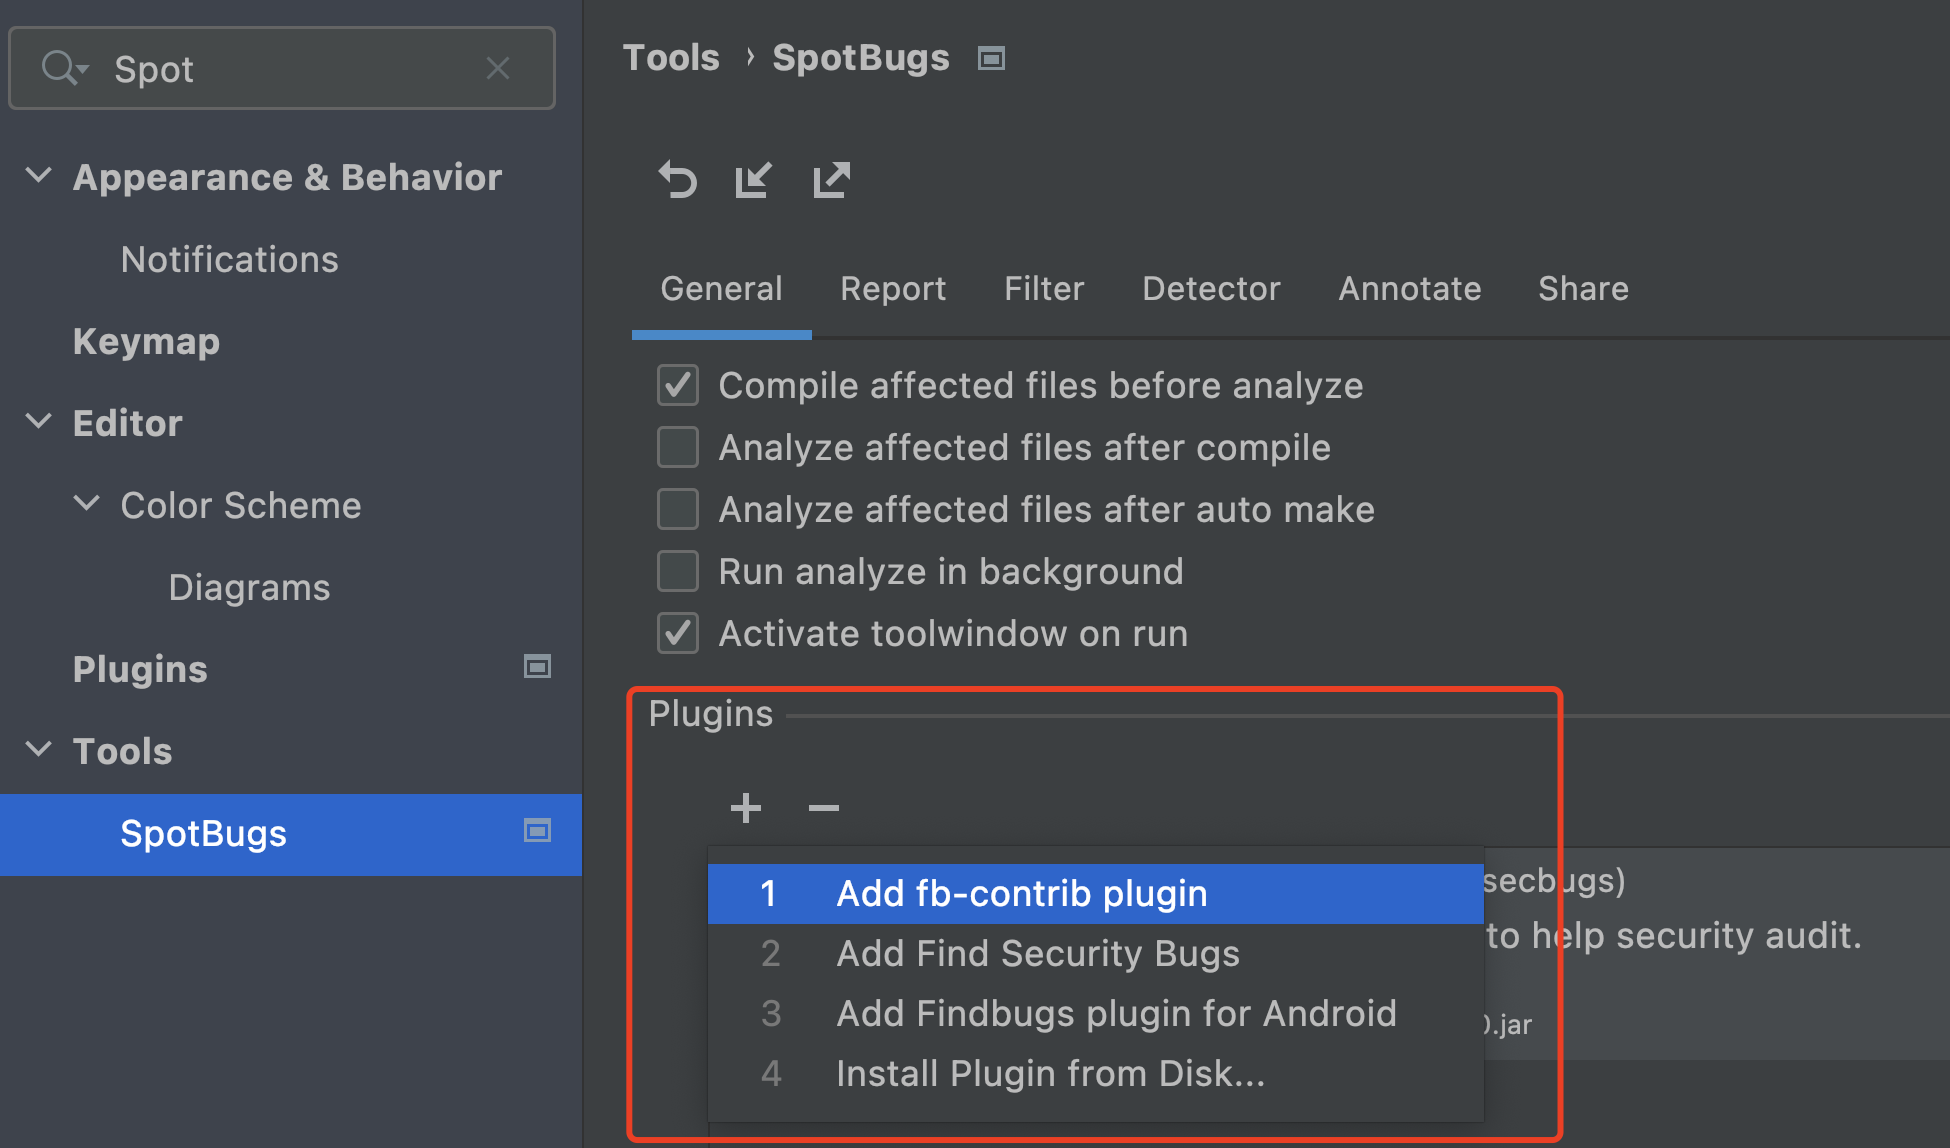The width and height of the screenshot is (1950, 1148).
Task: Click the Tools breadcrumb link
Action: [671, 58]
